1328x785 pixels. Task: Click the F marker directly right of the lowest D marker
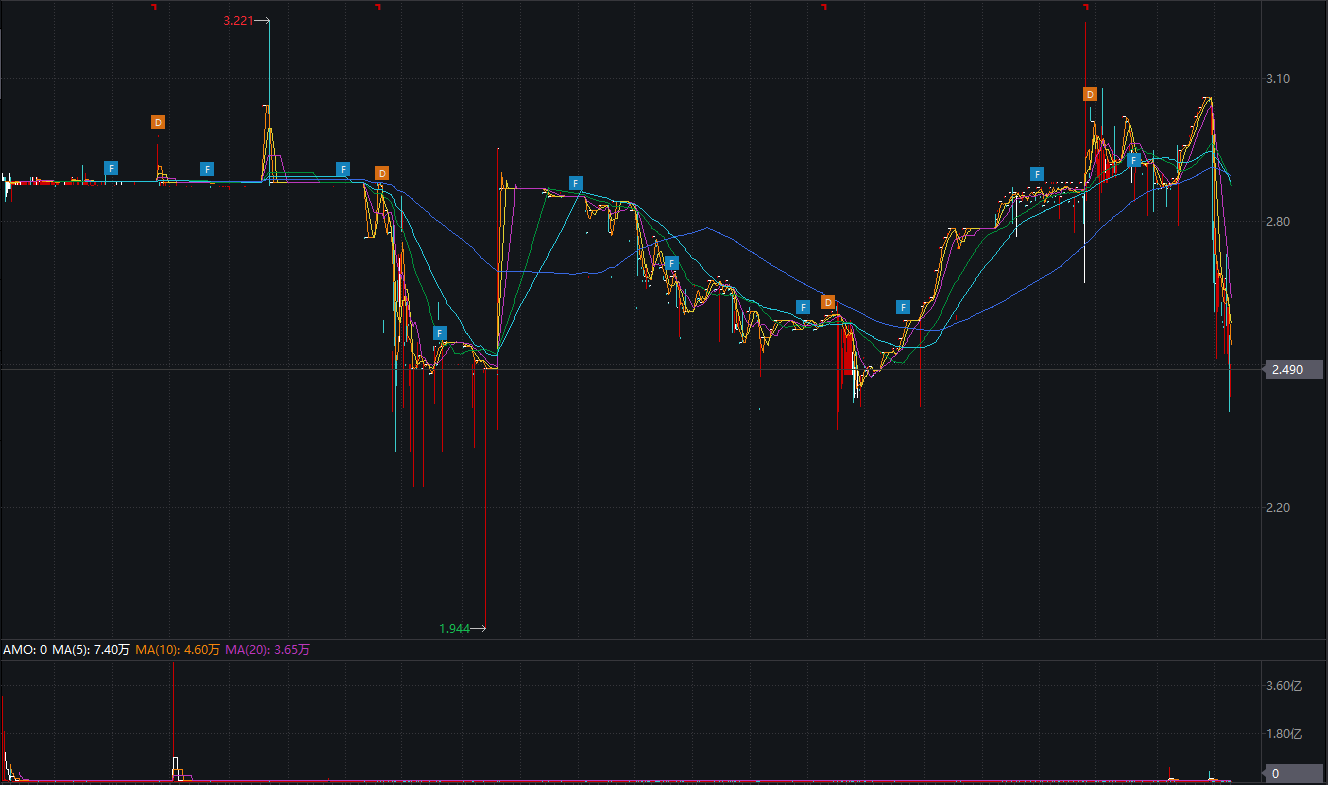pos(903,307)
